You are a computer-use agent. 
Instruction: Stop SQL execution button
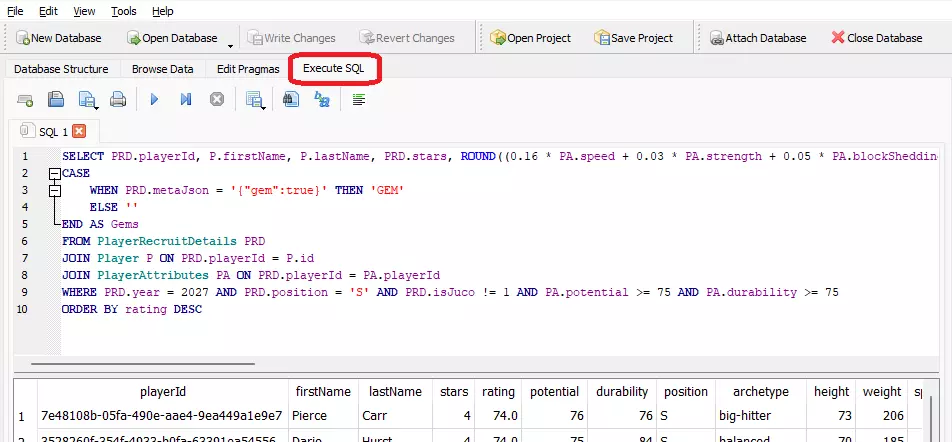(217, 99)
